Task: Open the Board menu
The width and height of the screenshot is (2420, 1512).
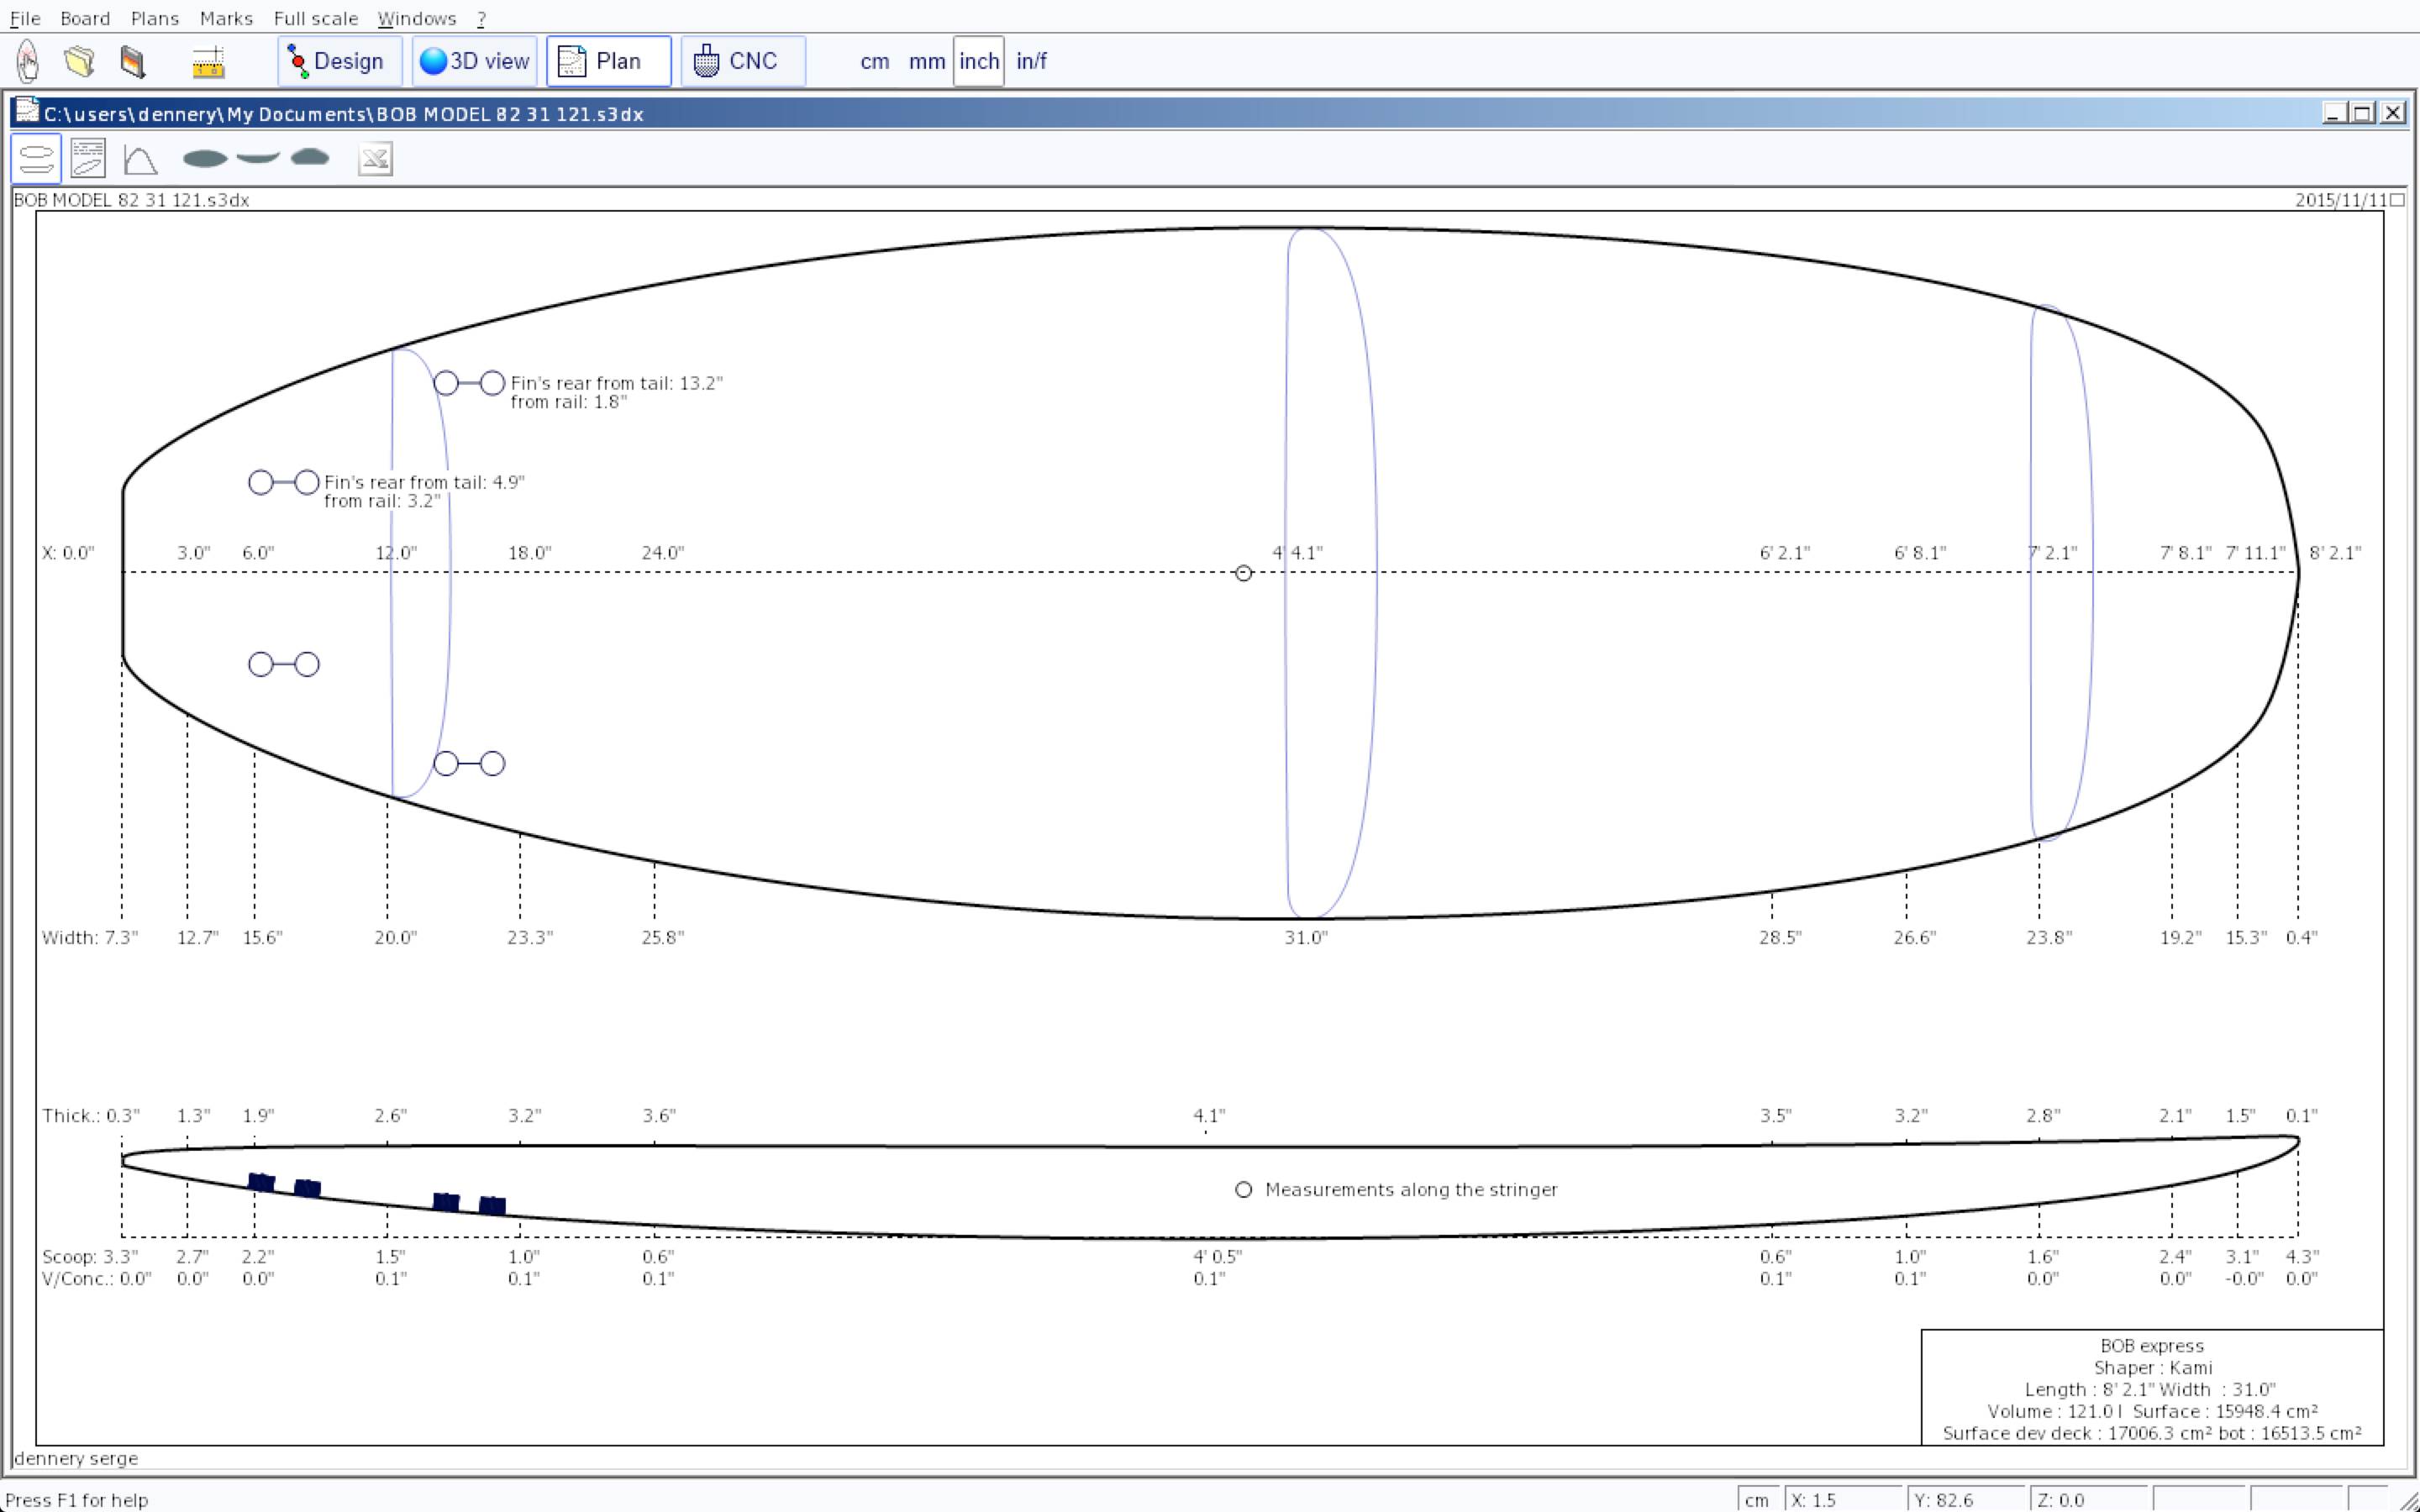Action: pyautogui.click(x=84, y=18)
